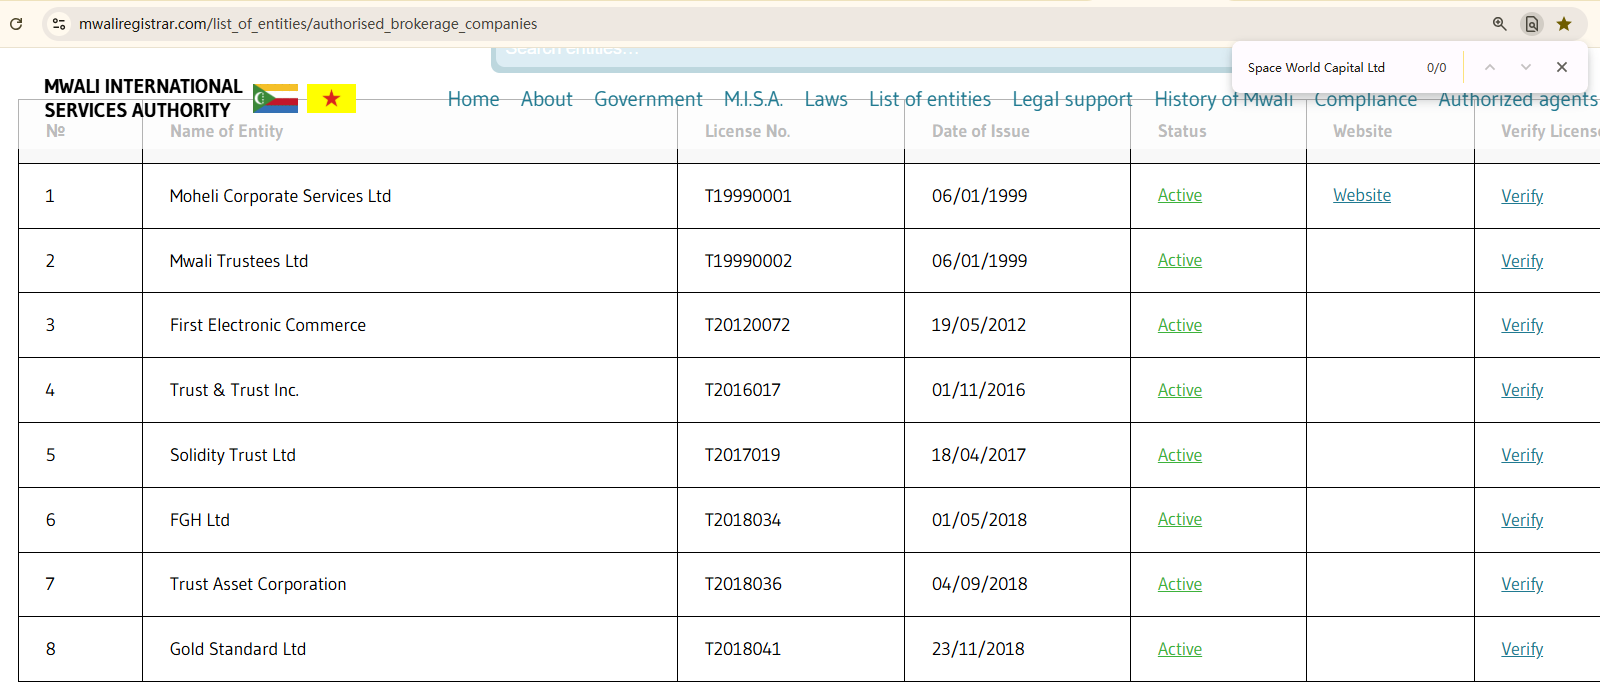
Task: Close the find-in-page bar
Action: 1561,67
